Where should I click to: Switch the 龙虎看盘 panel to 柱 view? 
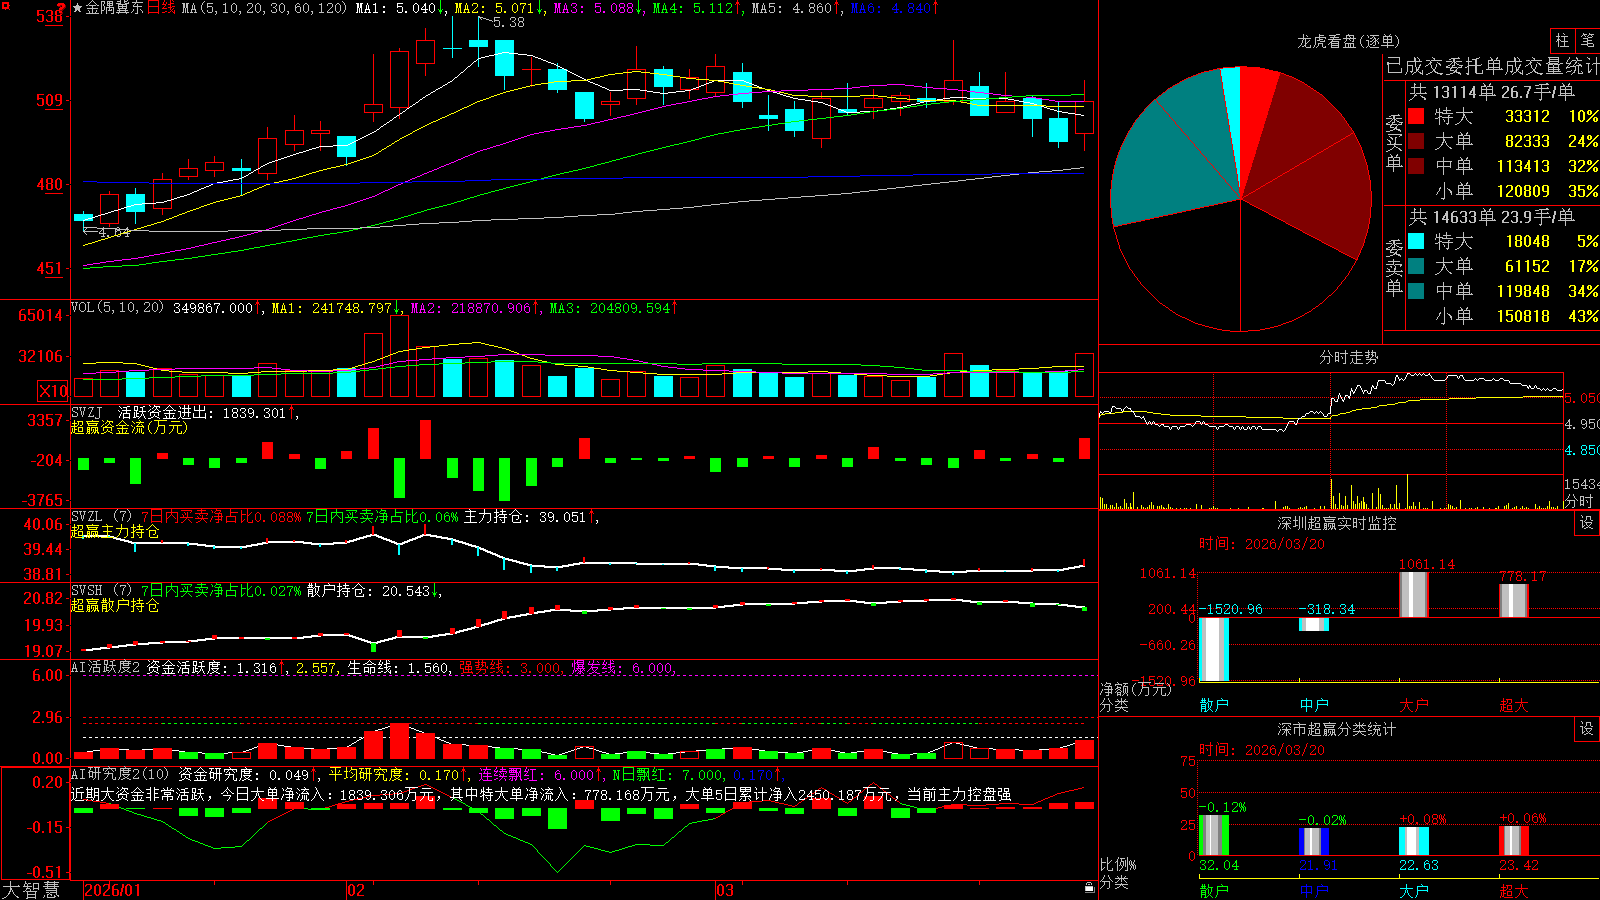coord(1562,40)
